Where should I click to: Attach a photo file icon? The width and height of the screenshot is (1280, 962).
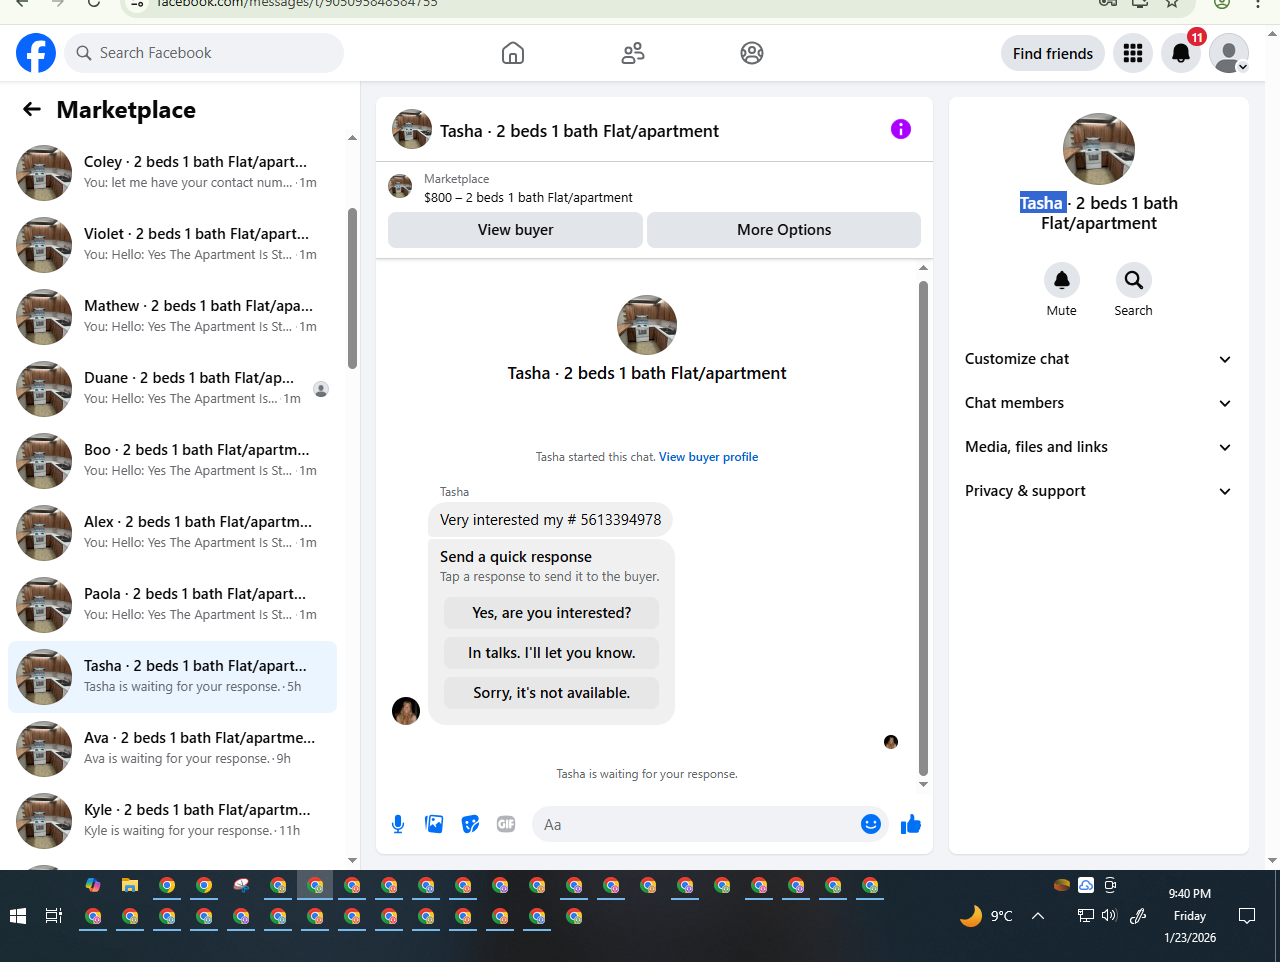pyautogui.click(x=434, y=824)
